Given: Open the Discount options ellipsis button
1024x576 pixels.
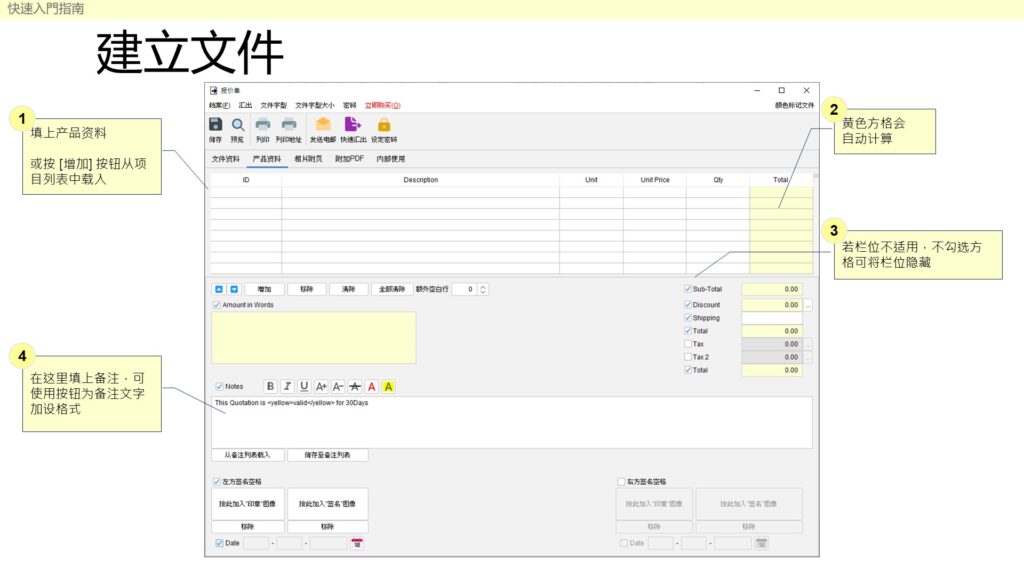Looking at the screenshot, I should 808,305.
